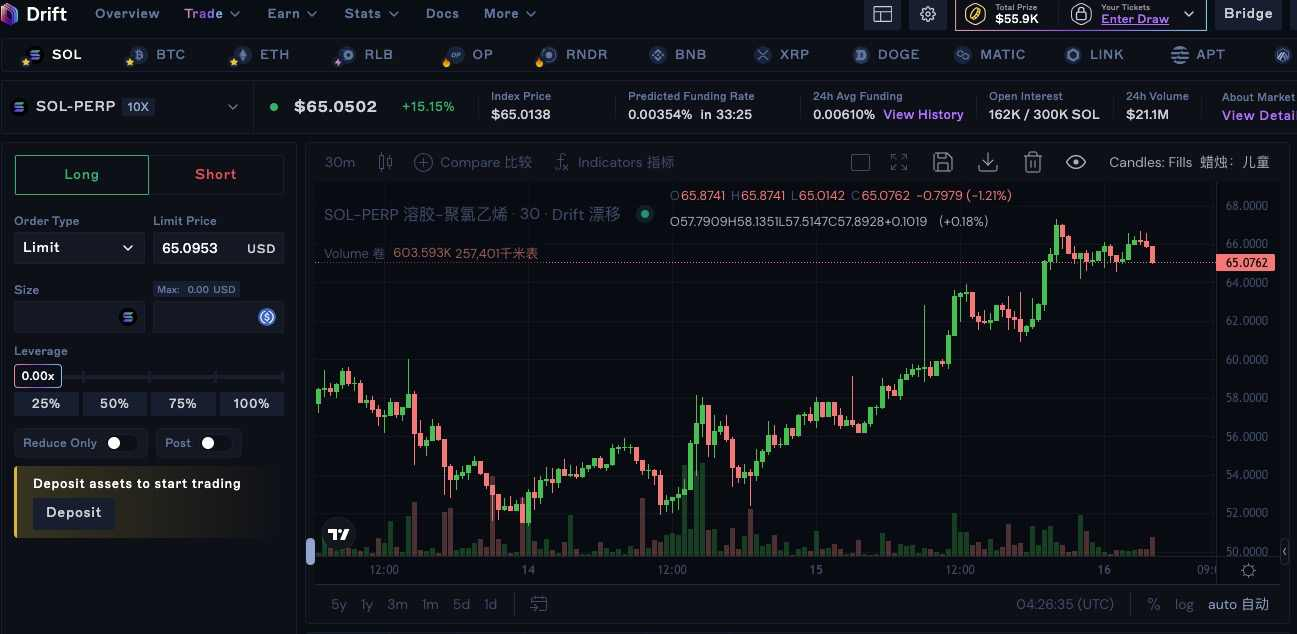Switch to the Short tab
This screenshot has height=634, width=1297.
tap(216, 174)
